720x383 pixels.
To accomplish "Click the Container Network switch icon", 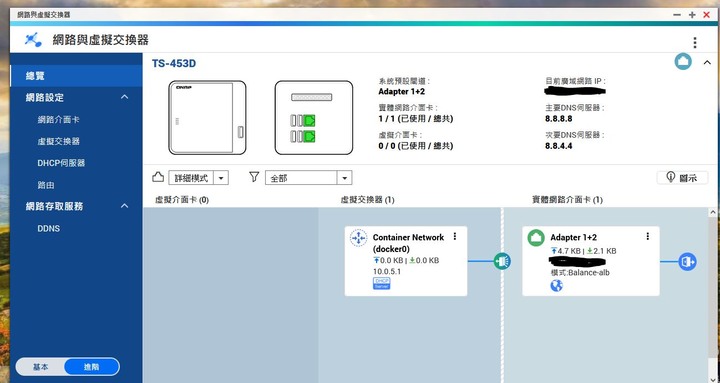I will (x=358, y=238).
